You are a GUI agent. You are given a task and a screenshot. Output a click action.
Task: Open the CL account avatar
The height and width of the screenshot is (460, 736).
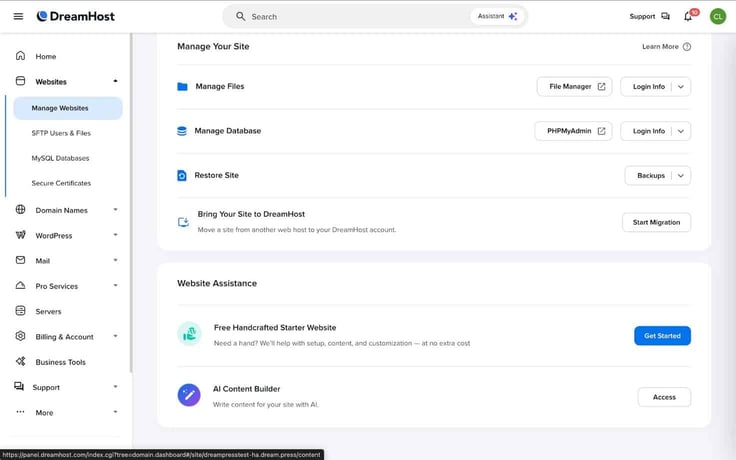[718, 16]
